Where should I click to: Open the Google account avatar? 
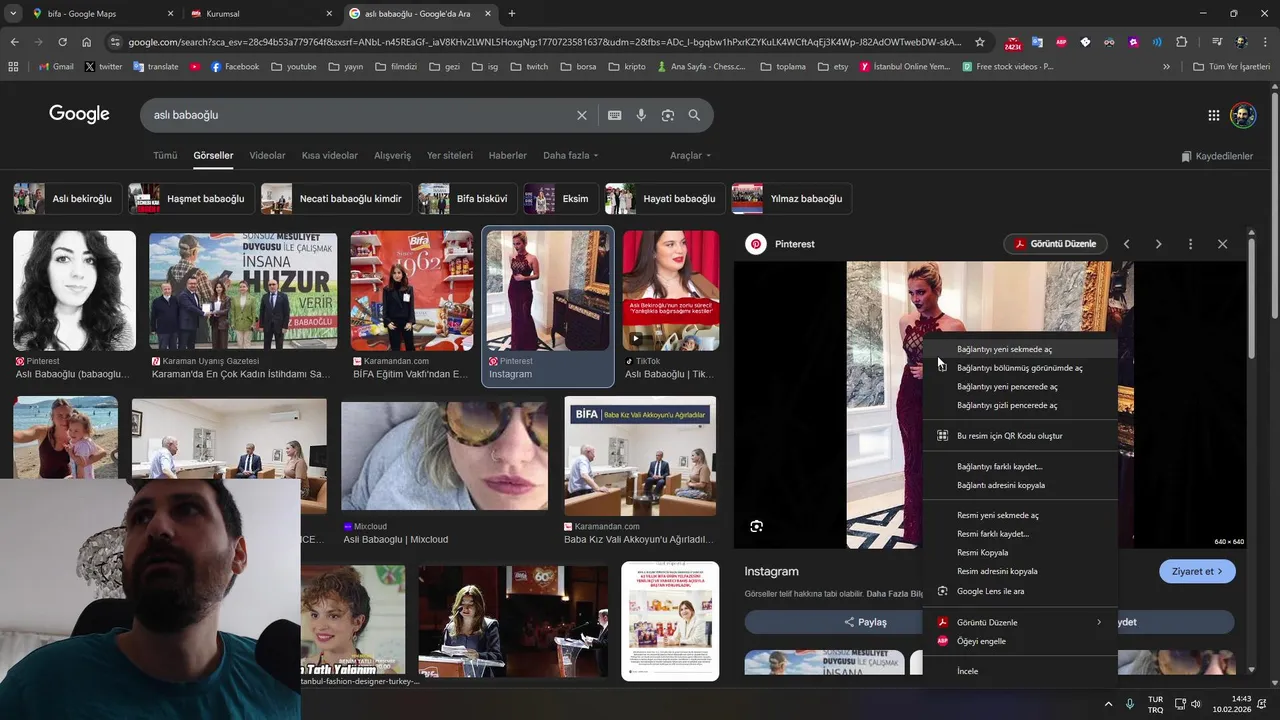click(1243, 115)
